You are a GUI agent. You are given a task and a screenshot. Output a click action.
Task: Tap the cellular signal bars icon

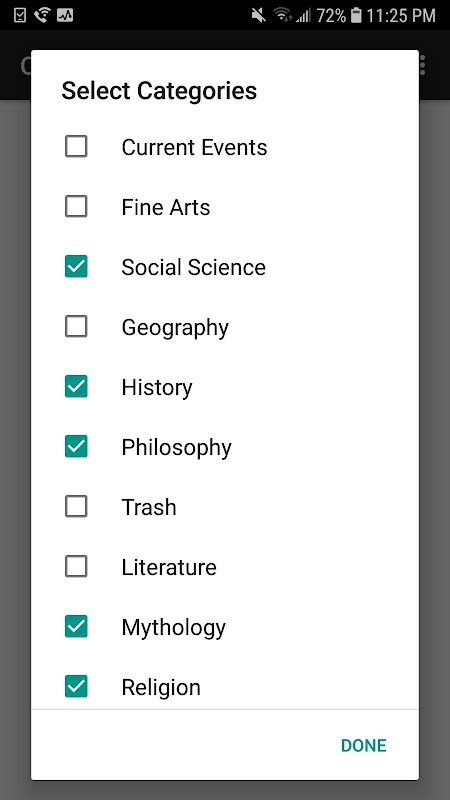pyautogui.click(x=304, y=16)
